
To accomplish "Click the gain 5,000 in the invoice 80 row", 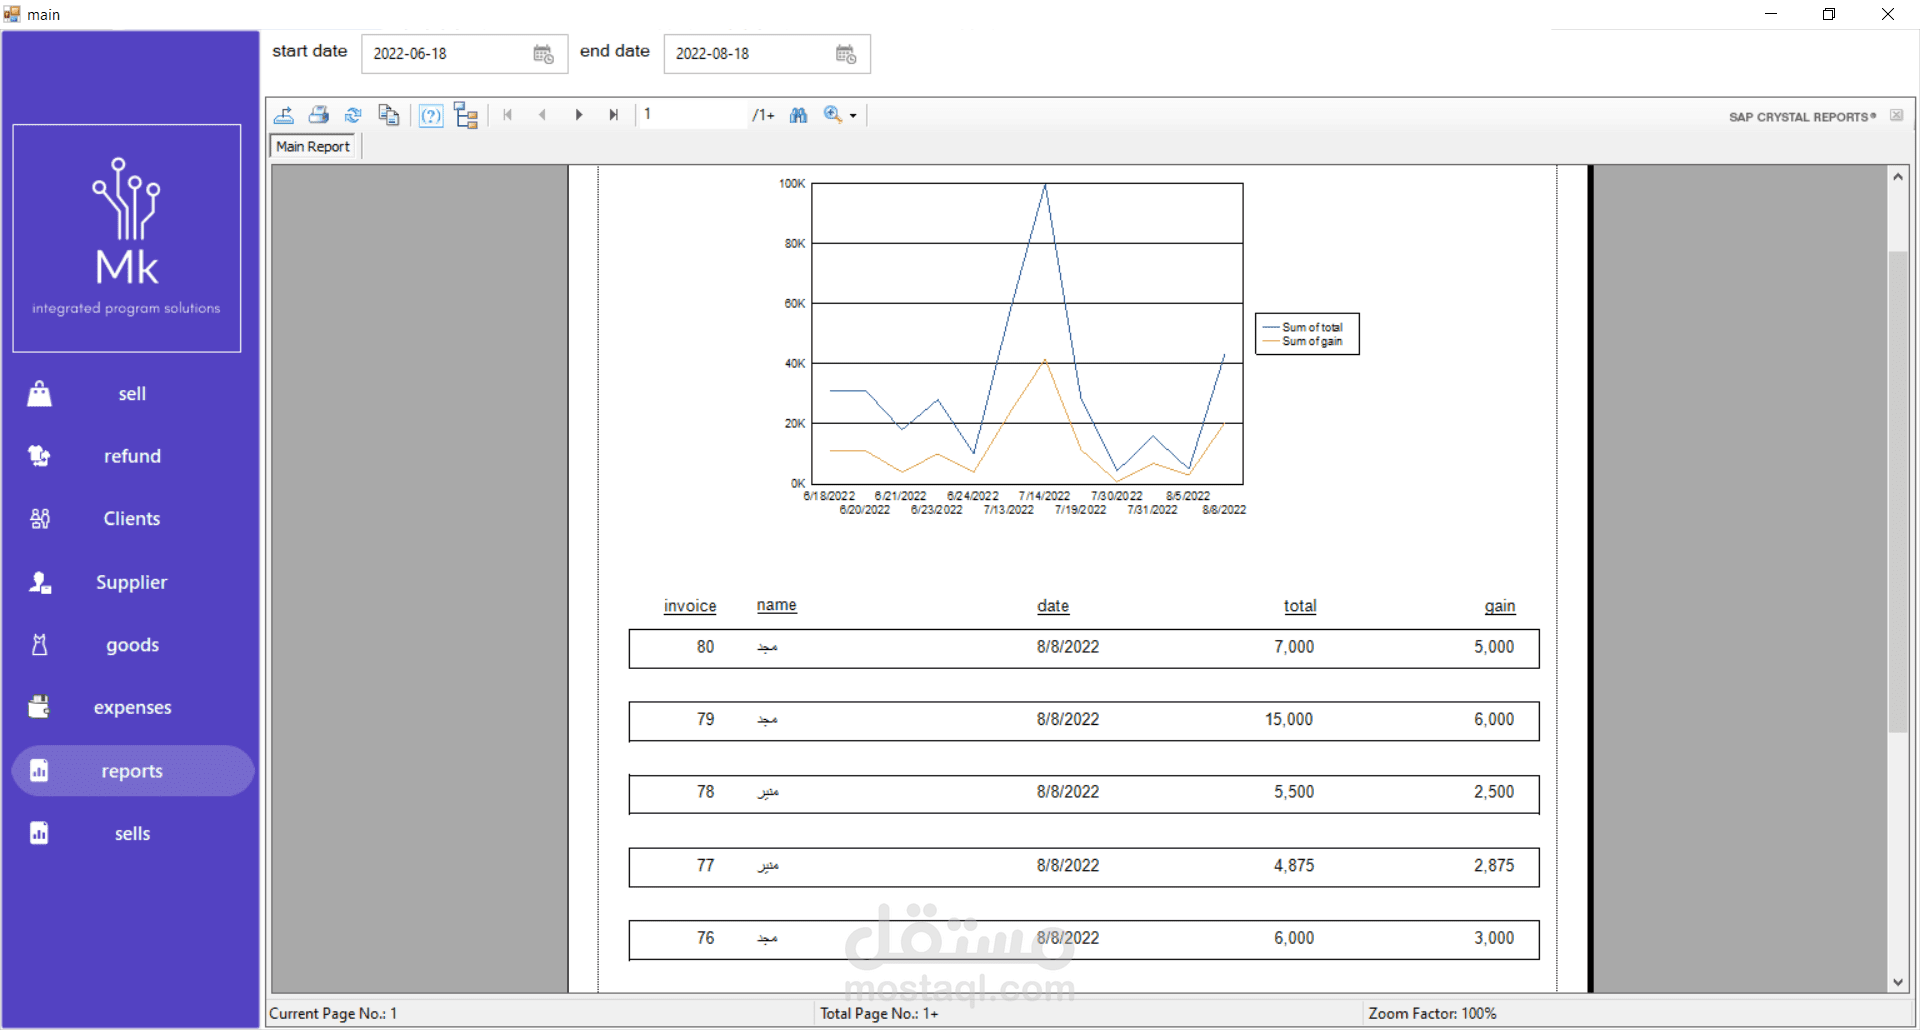I will (x=1494, y=647).
